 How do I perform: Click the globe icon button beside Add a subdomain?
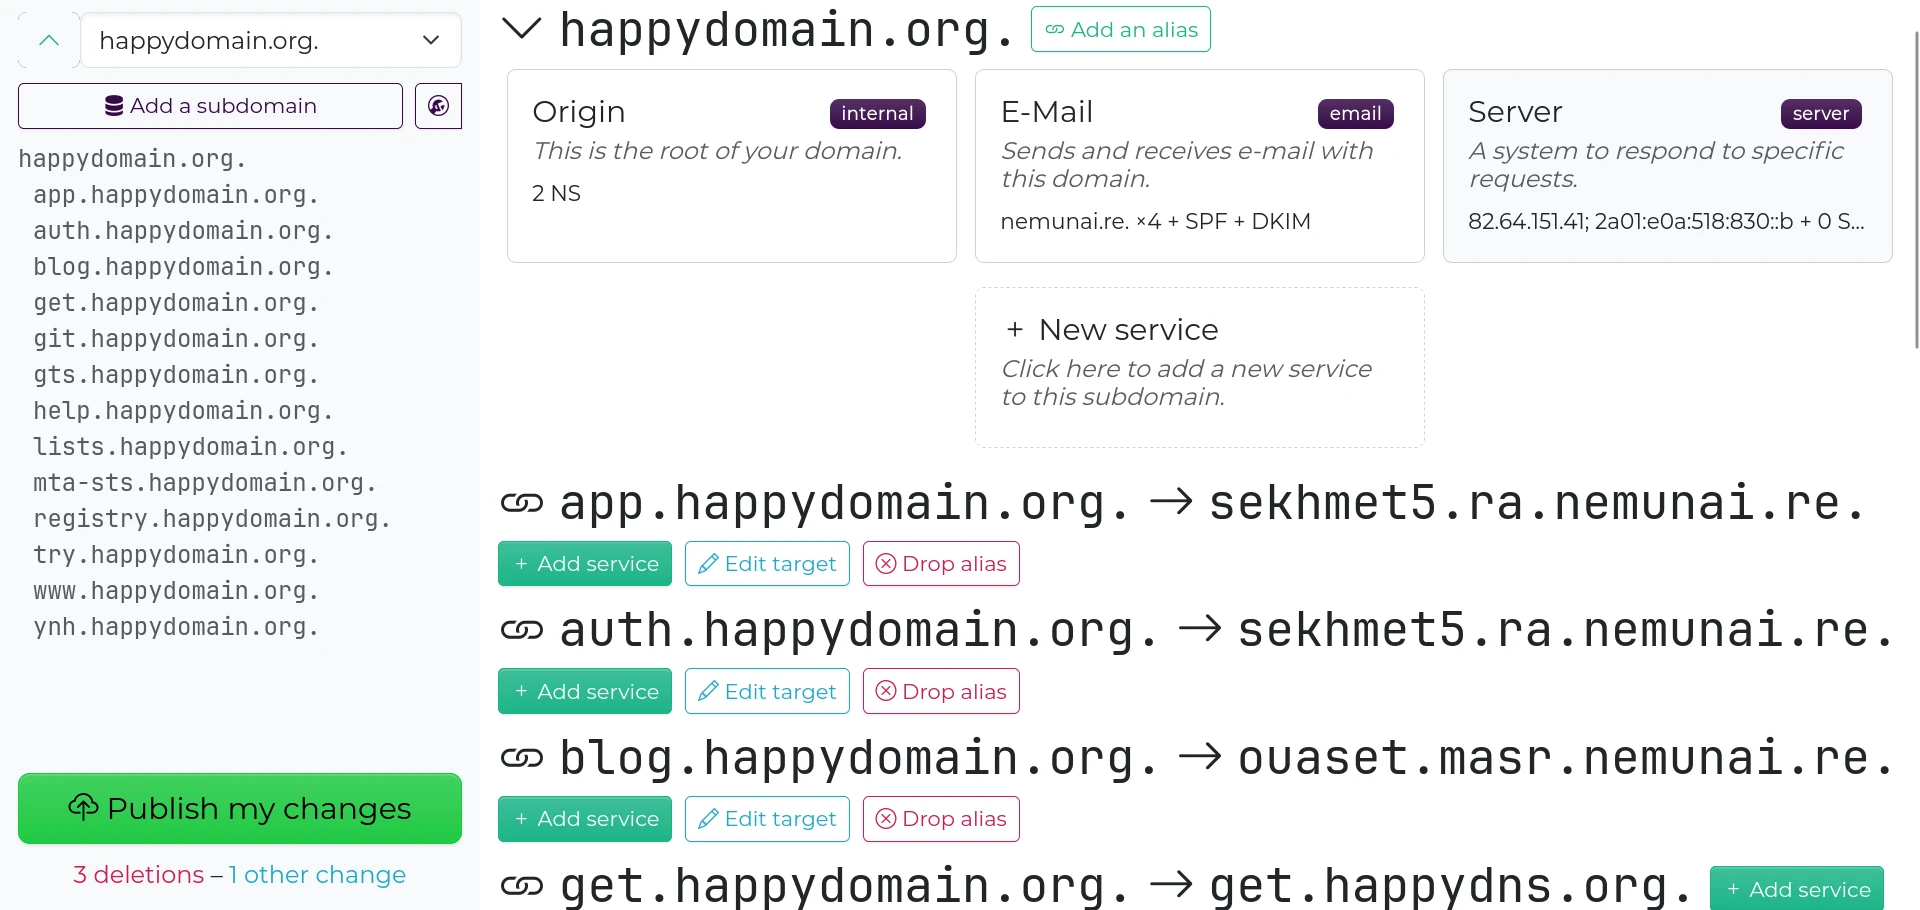438,106
